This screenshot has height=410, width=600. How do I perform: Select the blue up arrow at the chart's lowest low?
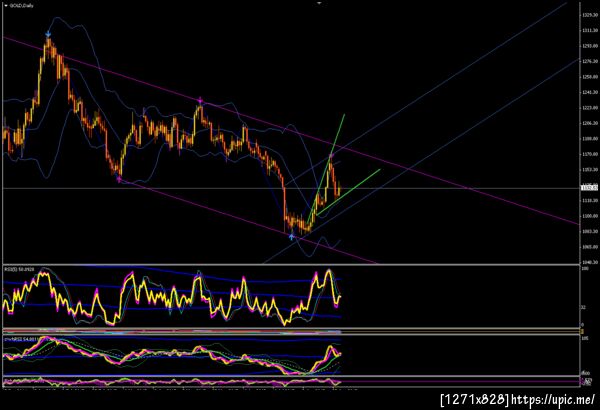click(x=292, y=237)
